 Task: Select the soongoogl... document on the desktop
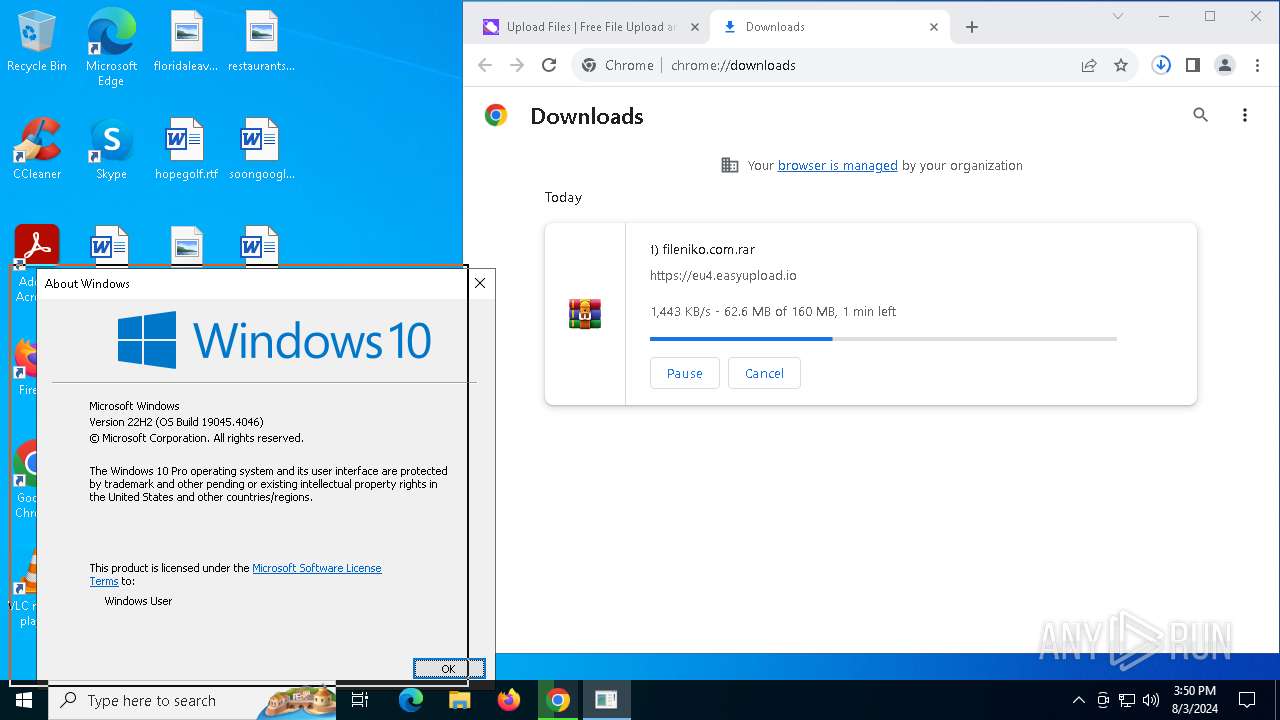261,149
